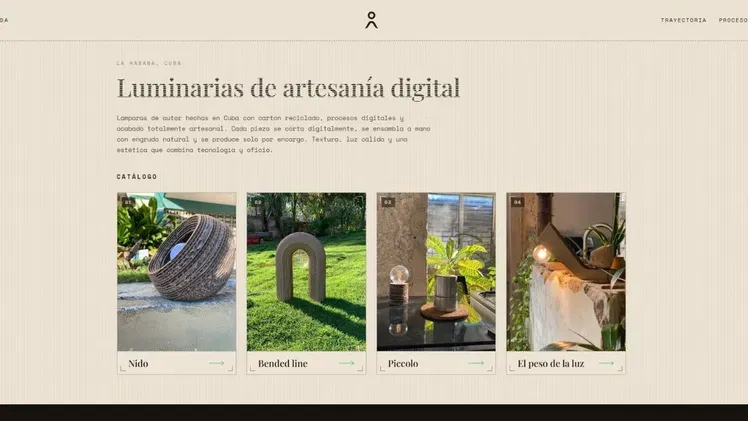Click the 04 badge on fourth lamp photo
This screenshot has height=421, width=748.
[518, 202]
